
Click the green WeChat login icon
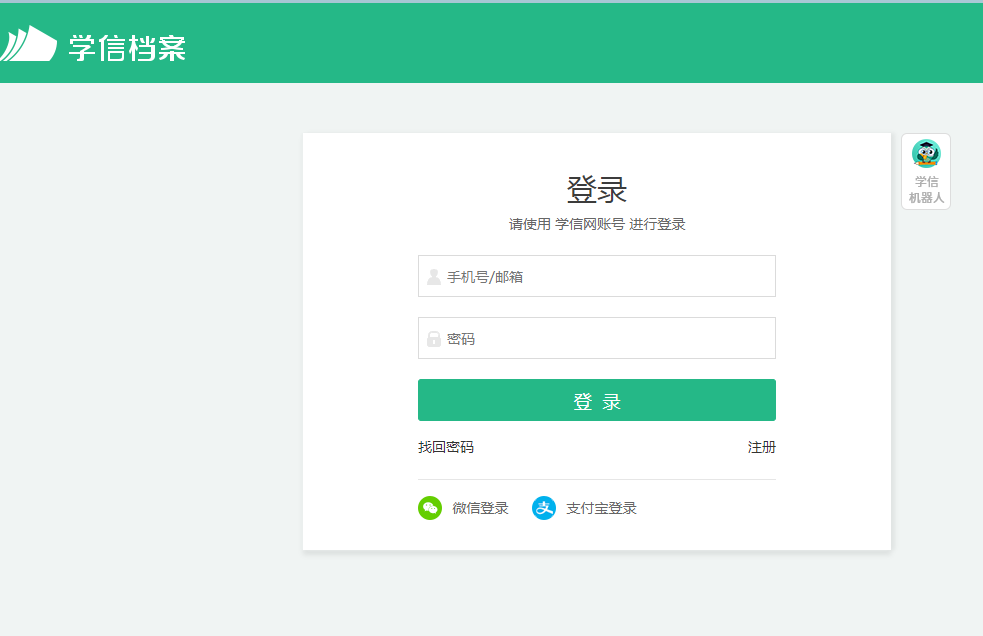point(429,508)
